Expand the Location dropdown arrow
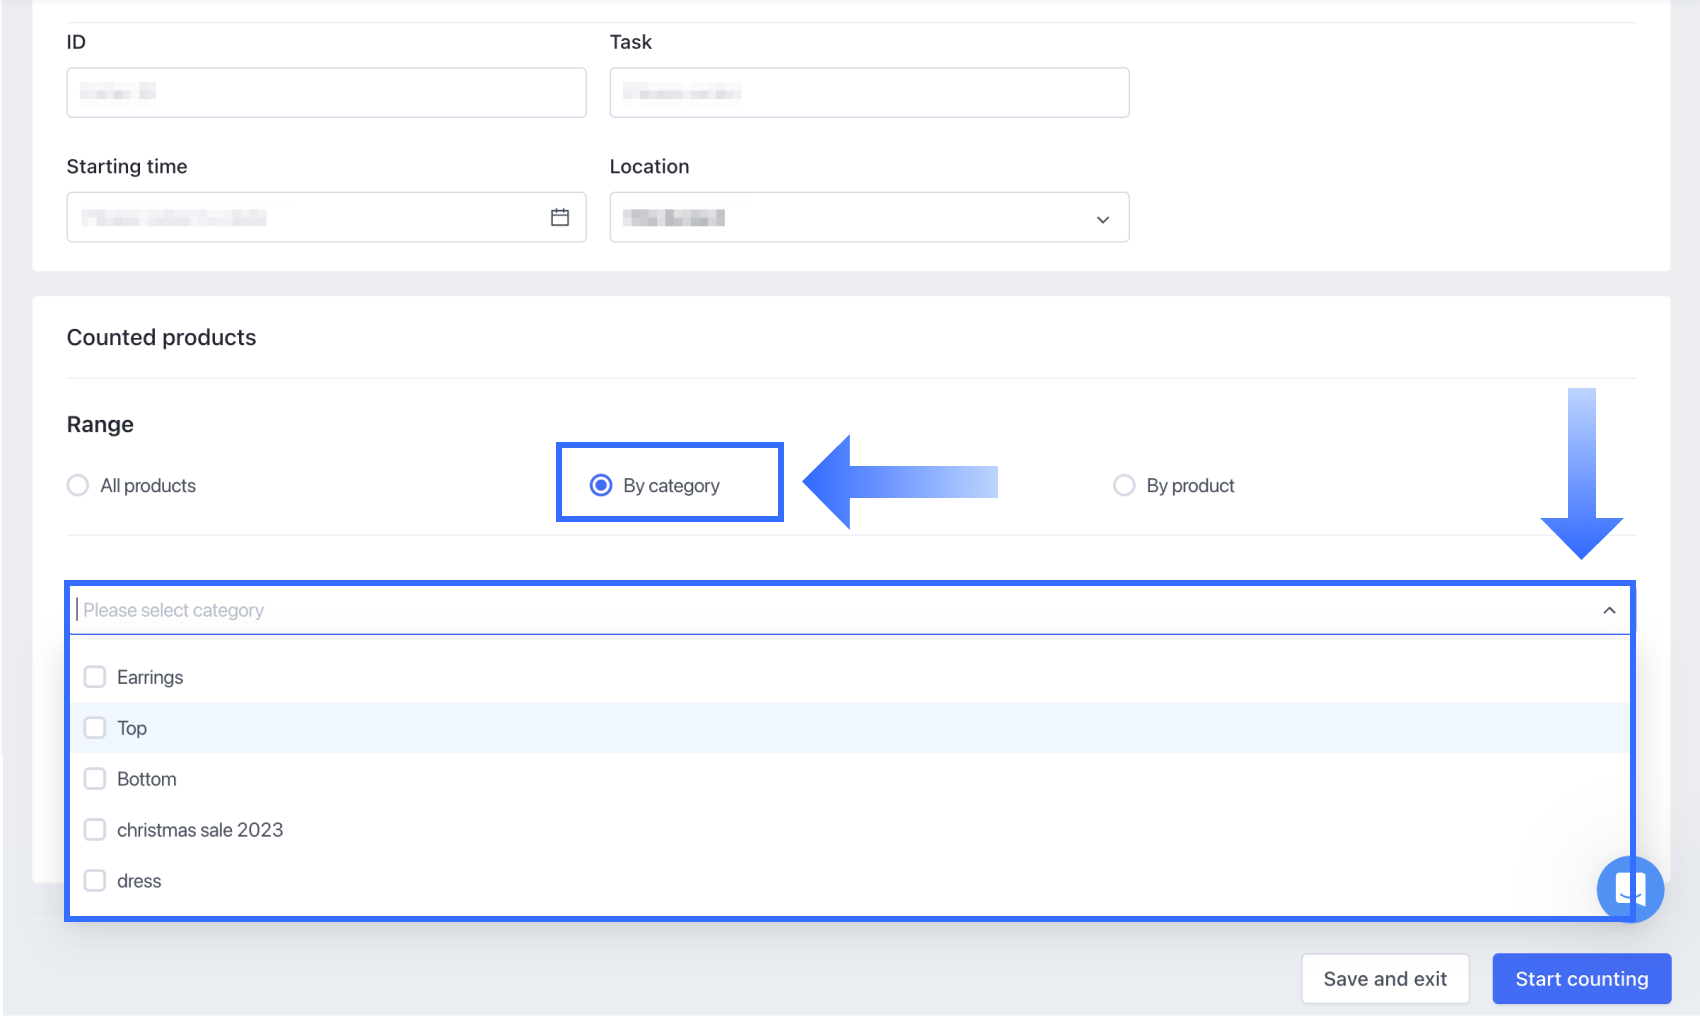 [1102, 219]
